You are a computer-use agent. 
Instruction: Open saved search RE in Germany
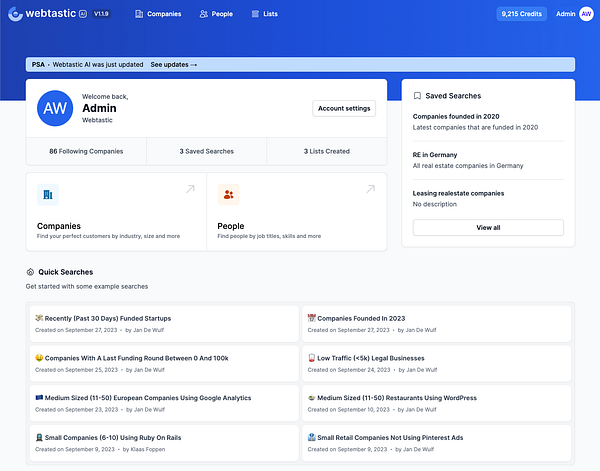pyautogui.click(x=488, y=160)
